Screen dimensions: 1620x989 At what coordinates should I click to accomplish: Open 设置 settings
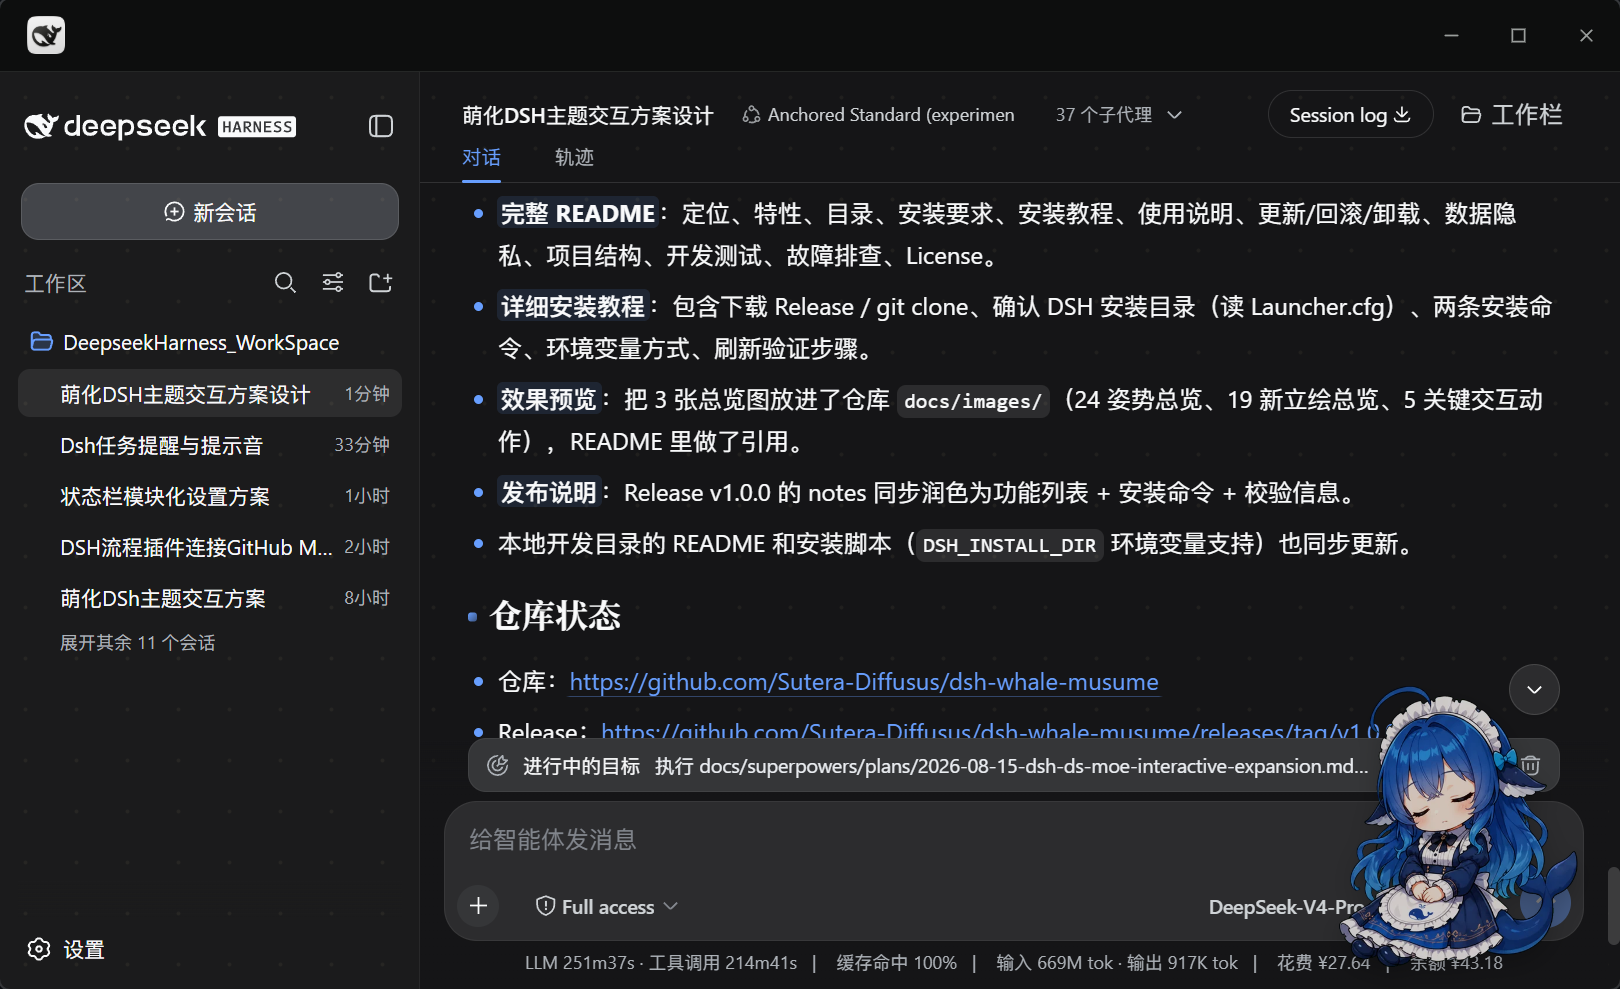[x=66, y=949]
